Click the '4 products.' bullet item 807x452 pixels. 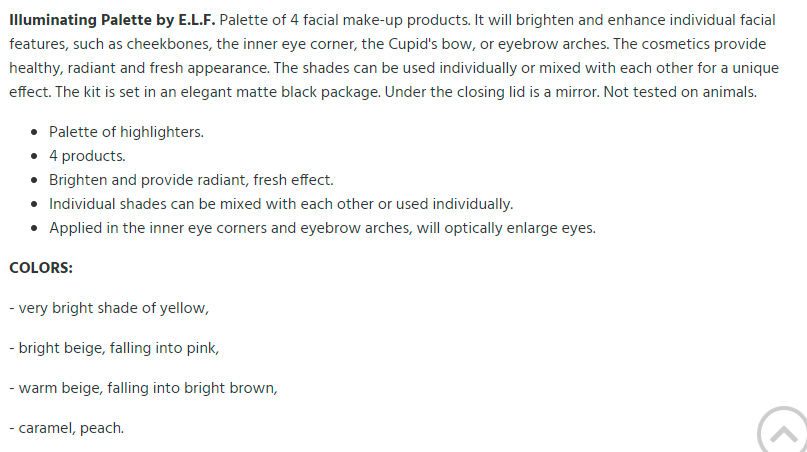click(87, 156)
